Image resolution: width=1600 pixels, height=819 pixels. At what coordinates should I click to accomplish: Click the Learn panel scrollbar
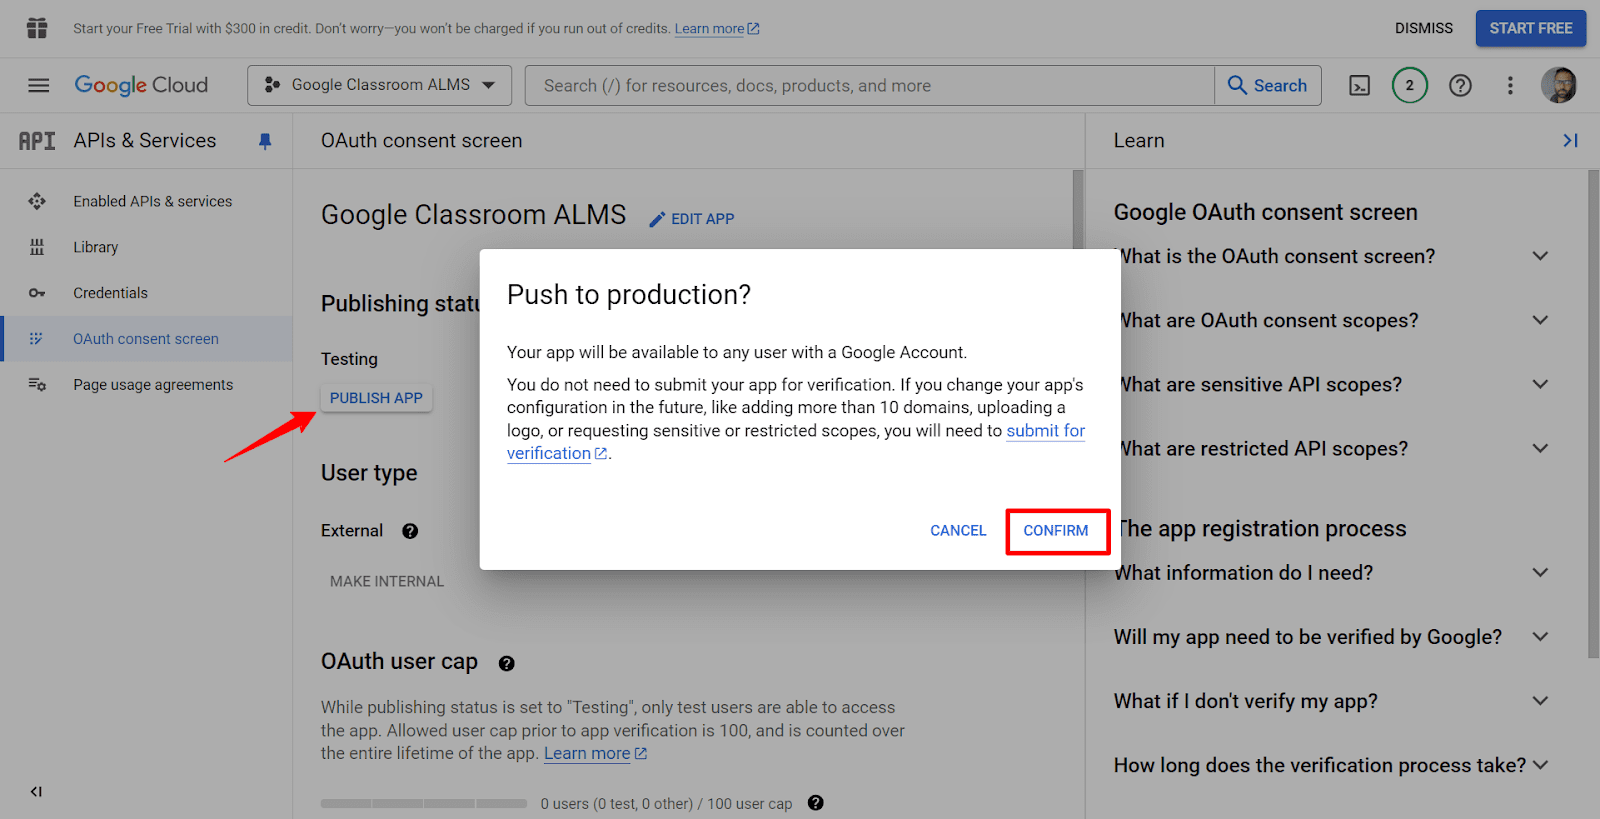pos(1593,414)
